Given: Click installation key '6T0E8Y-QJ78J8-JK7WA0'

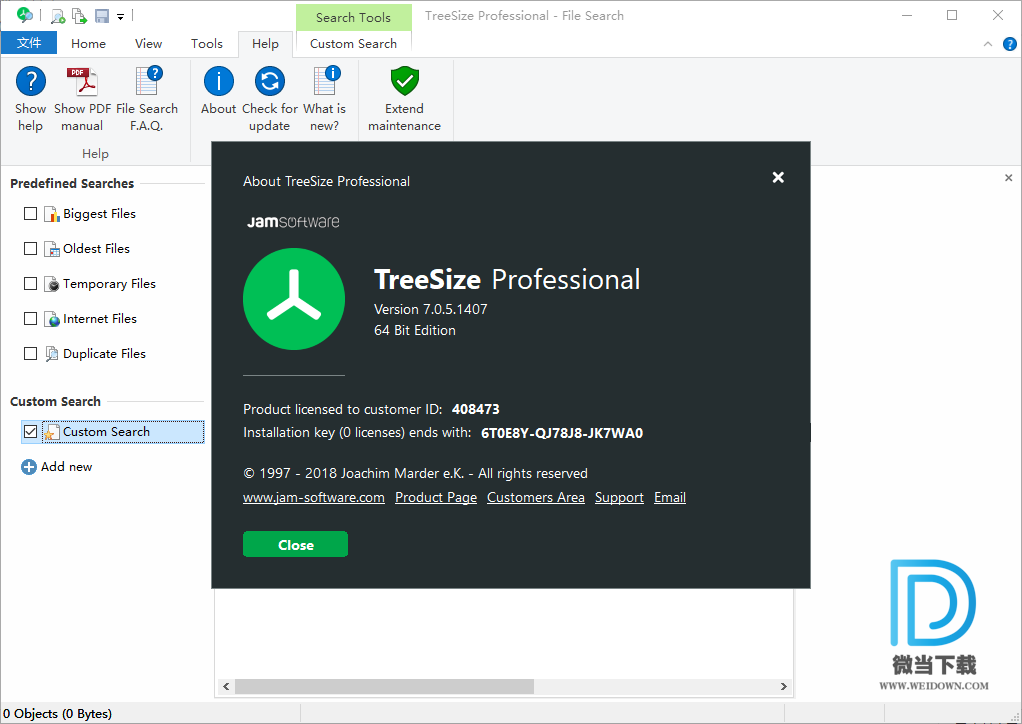Looking at the screenshot, I should 562,433.
